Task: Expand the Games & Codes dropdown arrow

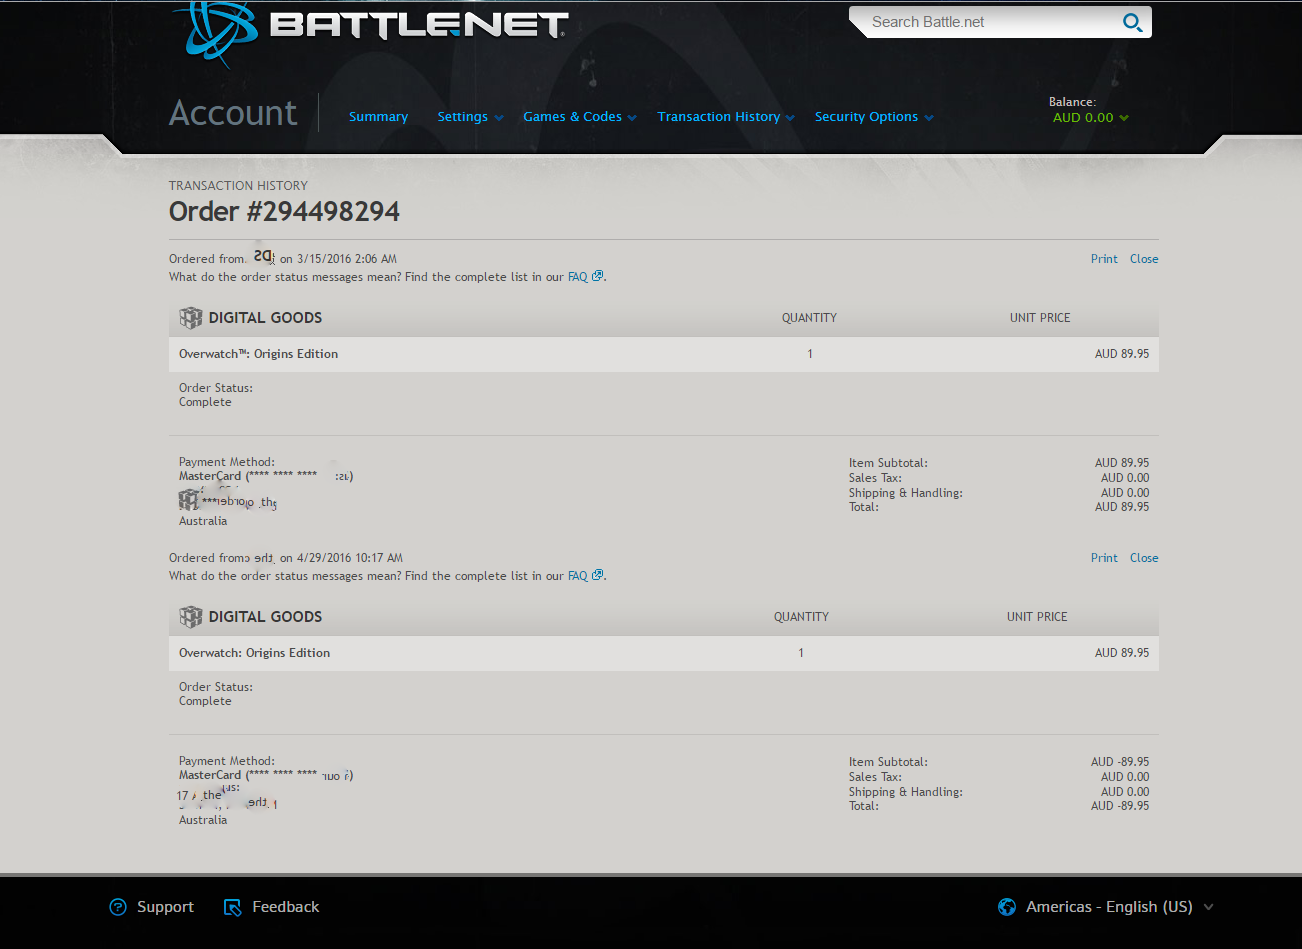Action: 632,118
